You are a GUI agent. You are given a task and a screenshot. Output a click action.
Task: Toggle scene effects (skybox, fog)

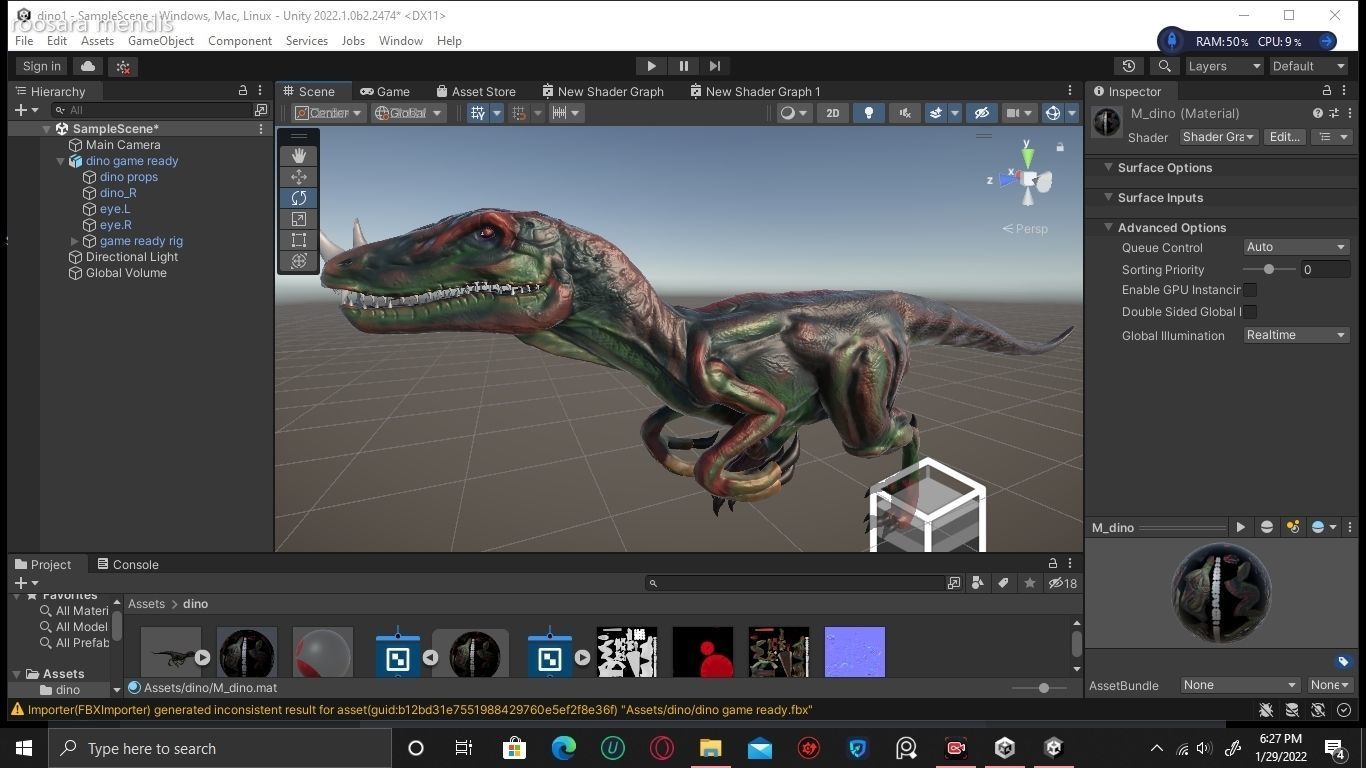936,113
